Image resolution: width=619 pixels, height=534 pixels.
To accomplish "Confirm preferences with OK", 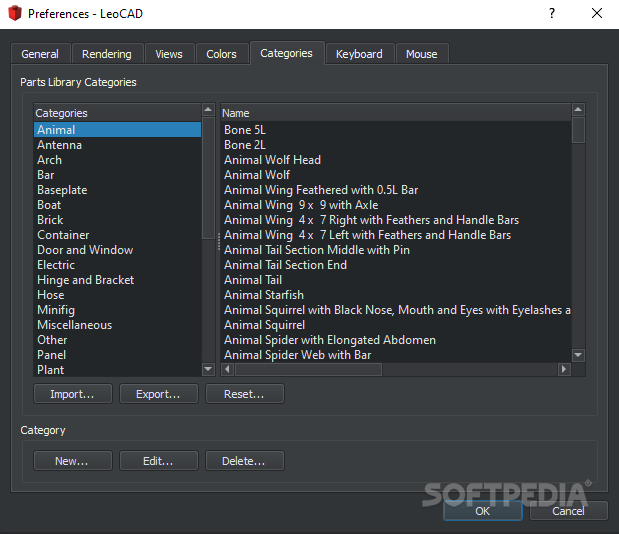I will tap(483, 511).
